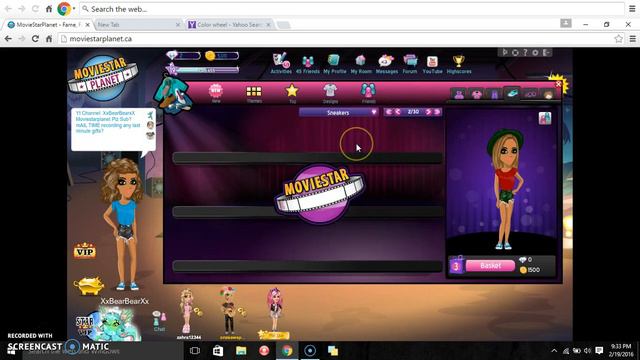
Task: Click the question mark help icon
Action: point(525,53)
